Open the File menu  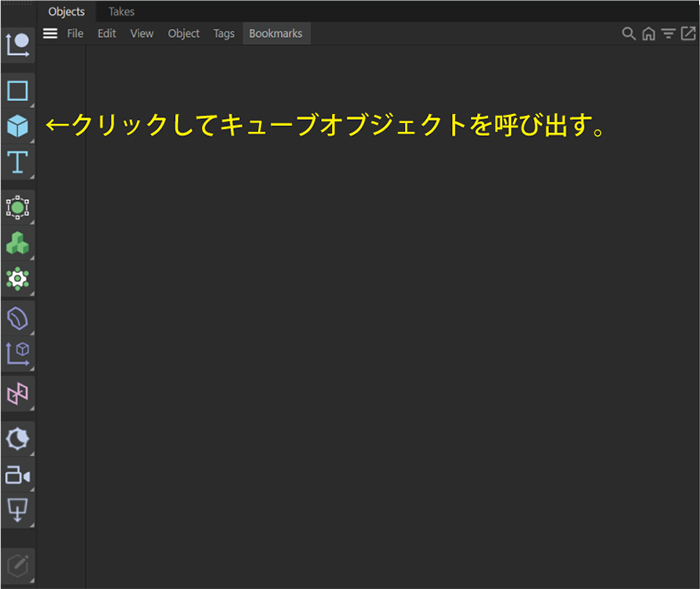[75, 33]
